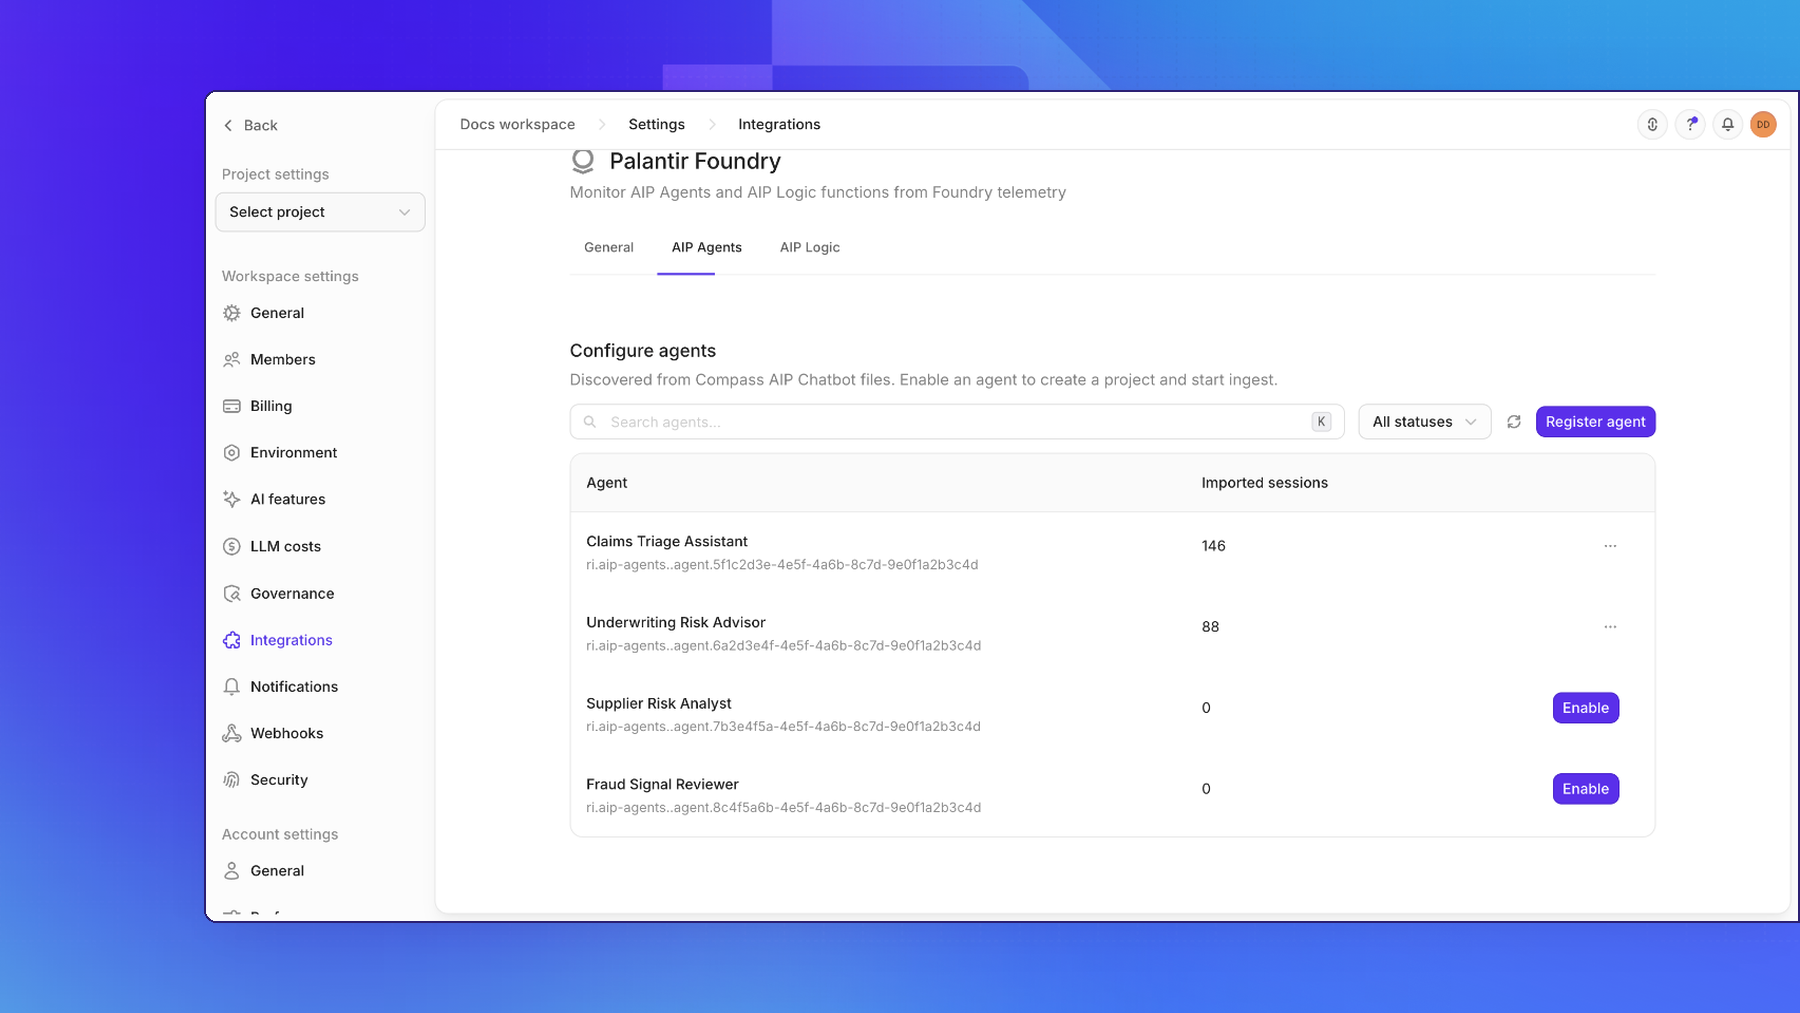Go to Docs workspace breadcrumb
Image resolution: width=1800 pixels, height=1013 pixels.
[517, 124]
